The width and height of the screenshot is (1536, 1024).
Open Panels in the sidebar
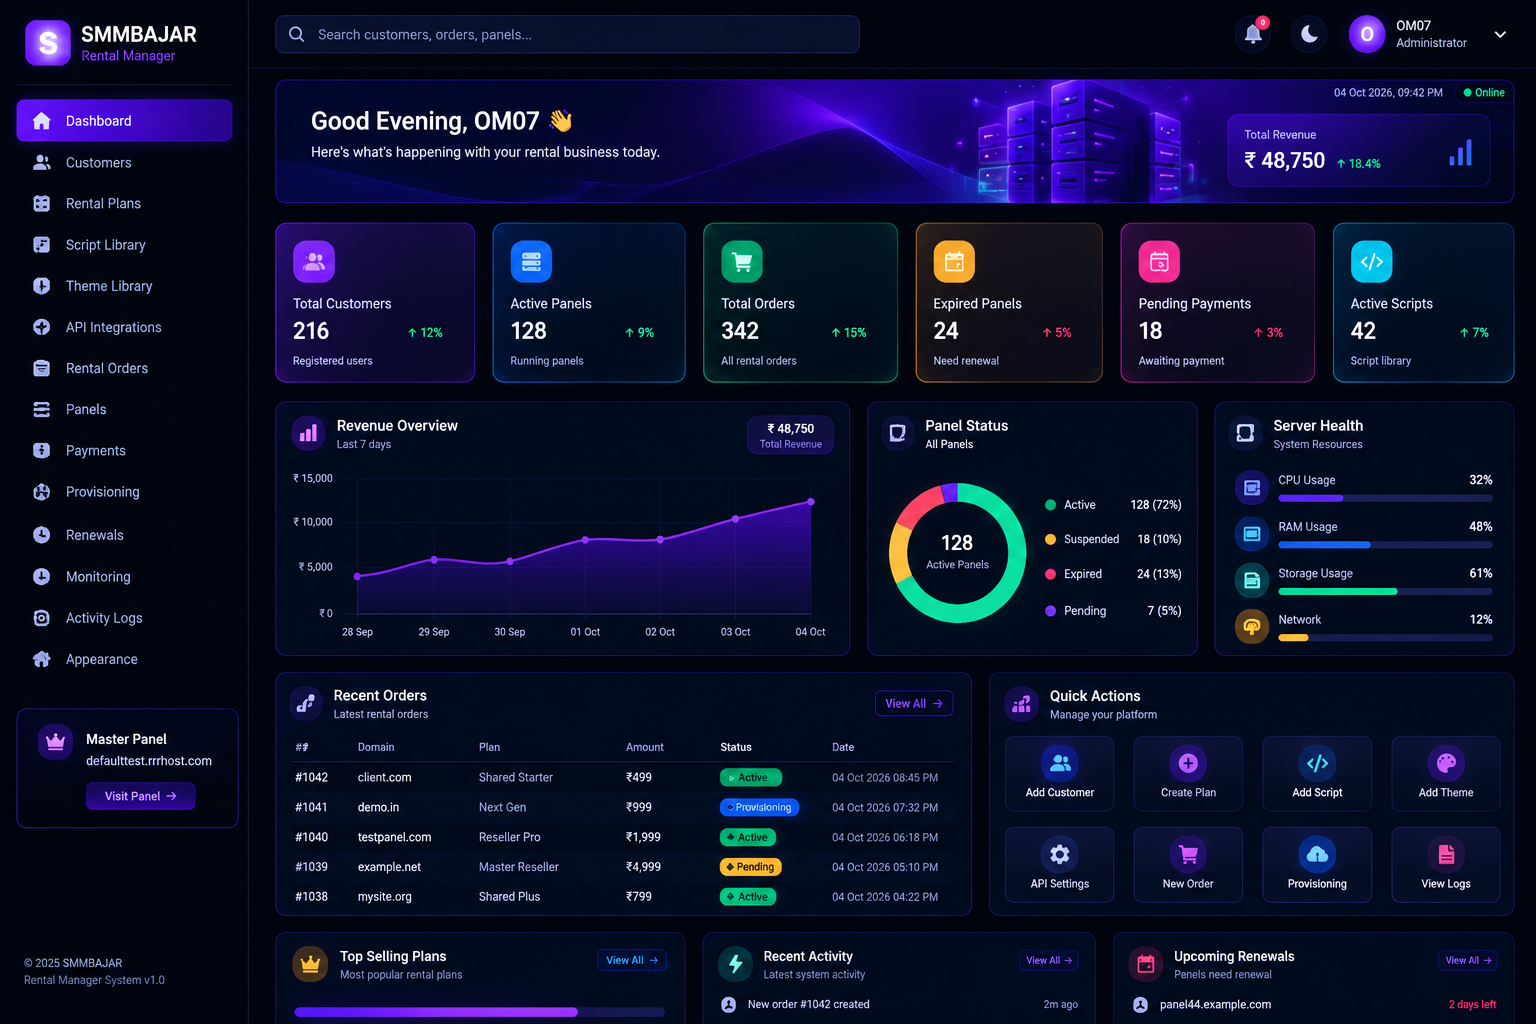click(124, 409)
